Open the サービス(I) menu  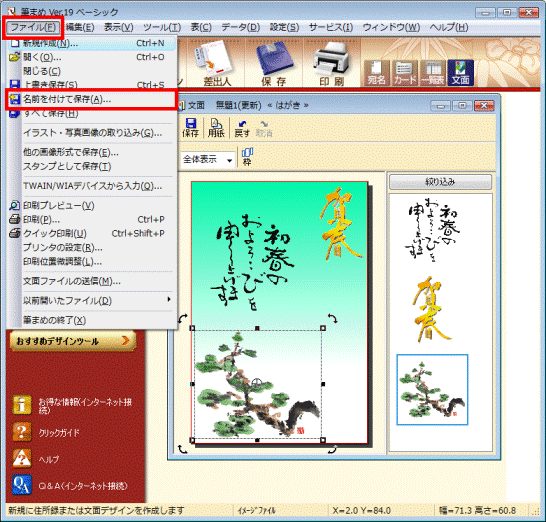[x=331, y=27]
